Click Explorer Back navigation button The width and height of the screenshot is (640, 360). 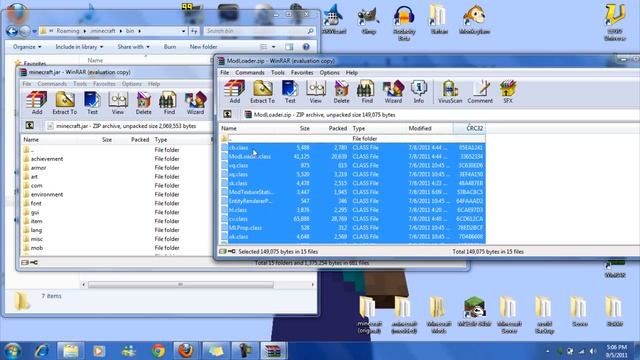tap(12, 31)
